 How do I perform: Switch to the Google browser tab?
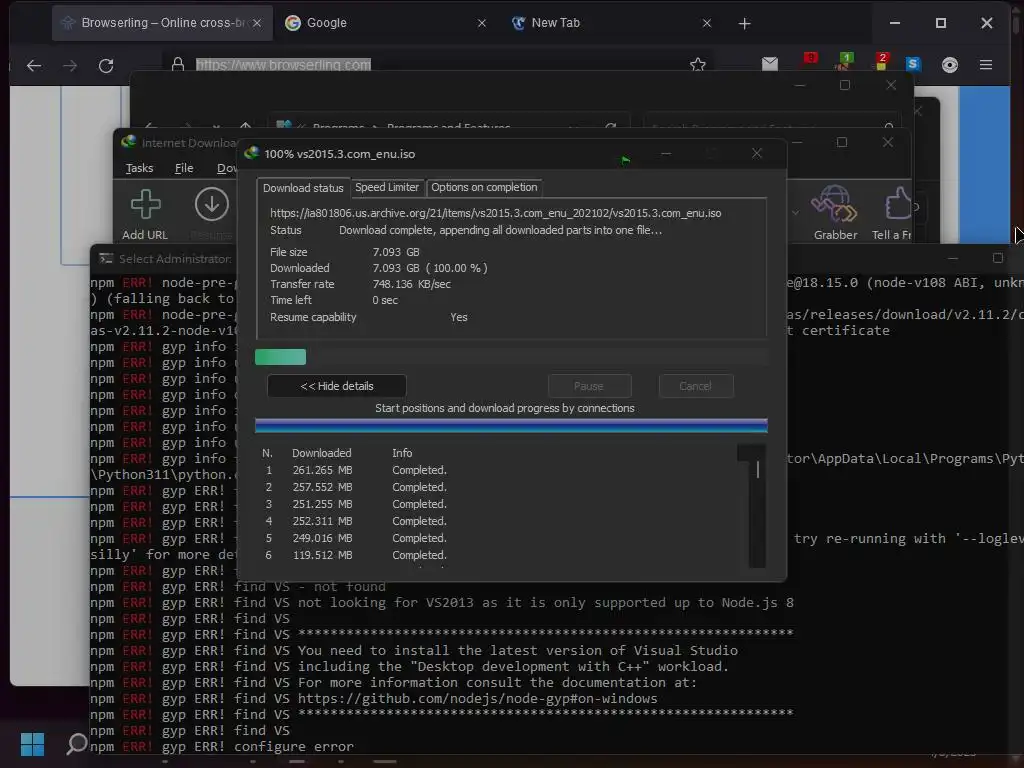point(385,23)
